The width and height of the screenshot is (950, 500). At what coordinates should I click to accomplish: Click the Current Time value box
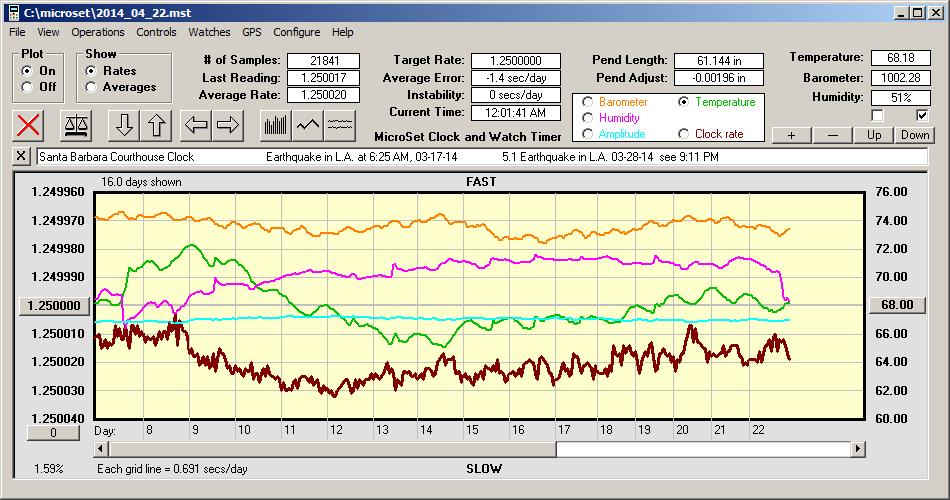(516, 112)
